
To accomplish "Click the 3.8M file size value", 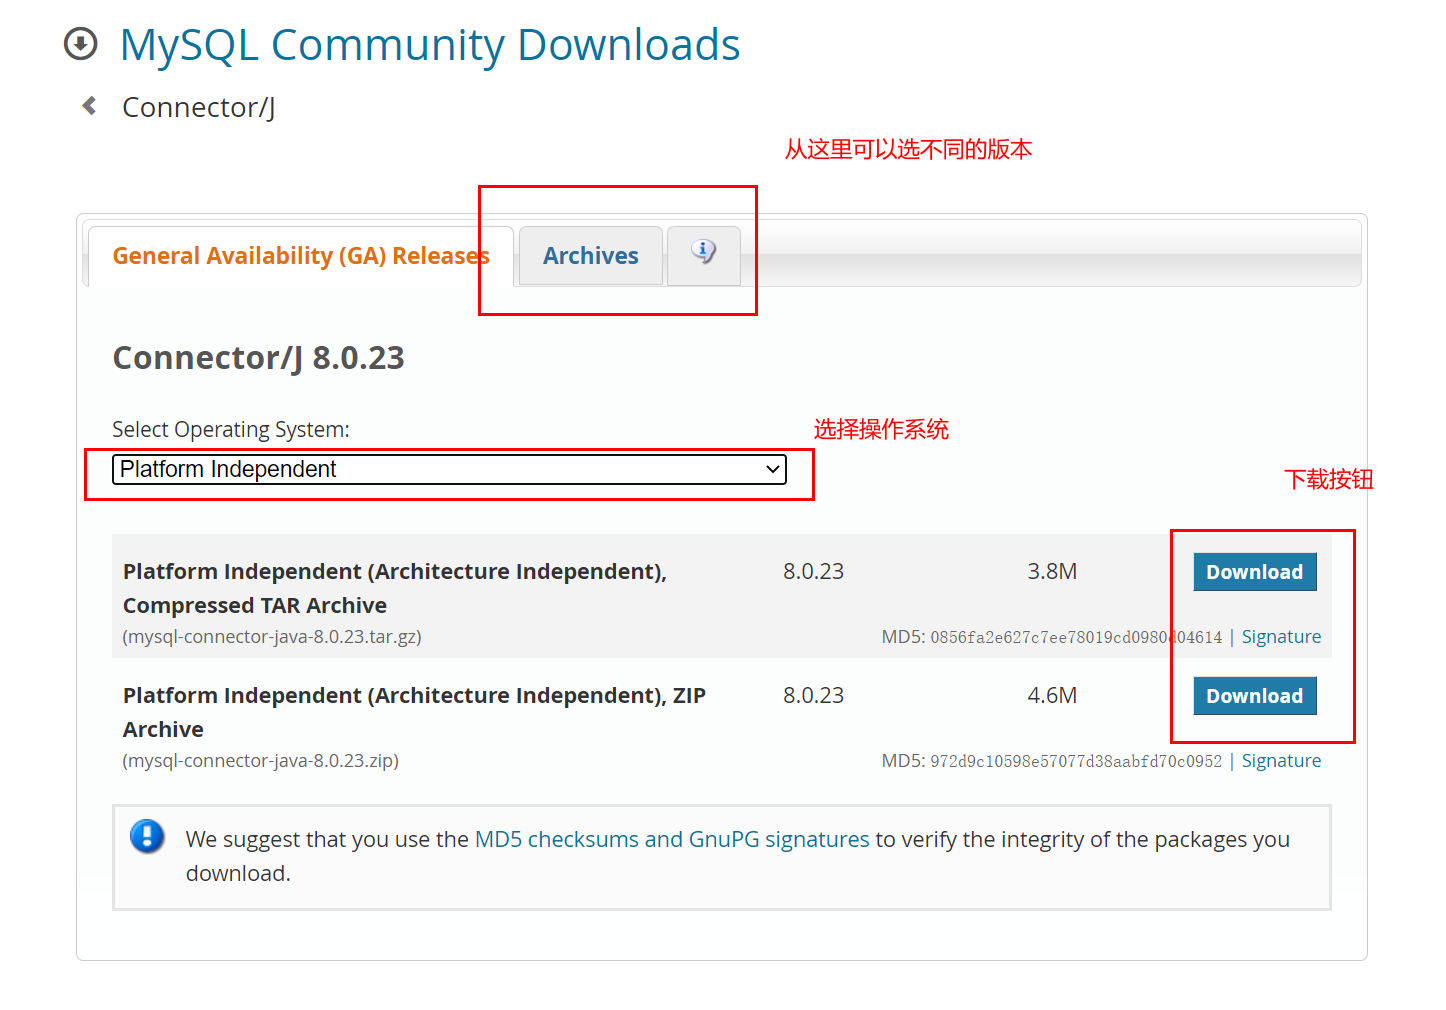I will [x=1053, y=571].
